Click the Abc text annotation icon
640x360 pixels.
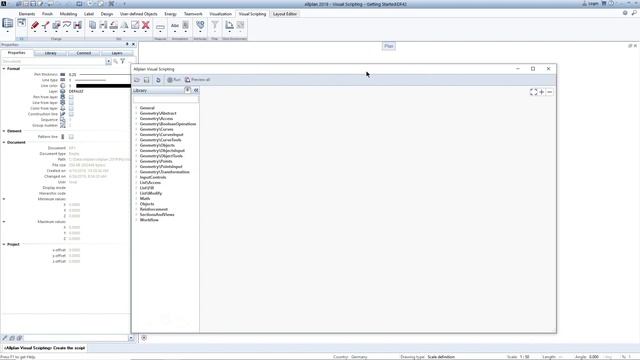pos(175,25)
